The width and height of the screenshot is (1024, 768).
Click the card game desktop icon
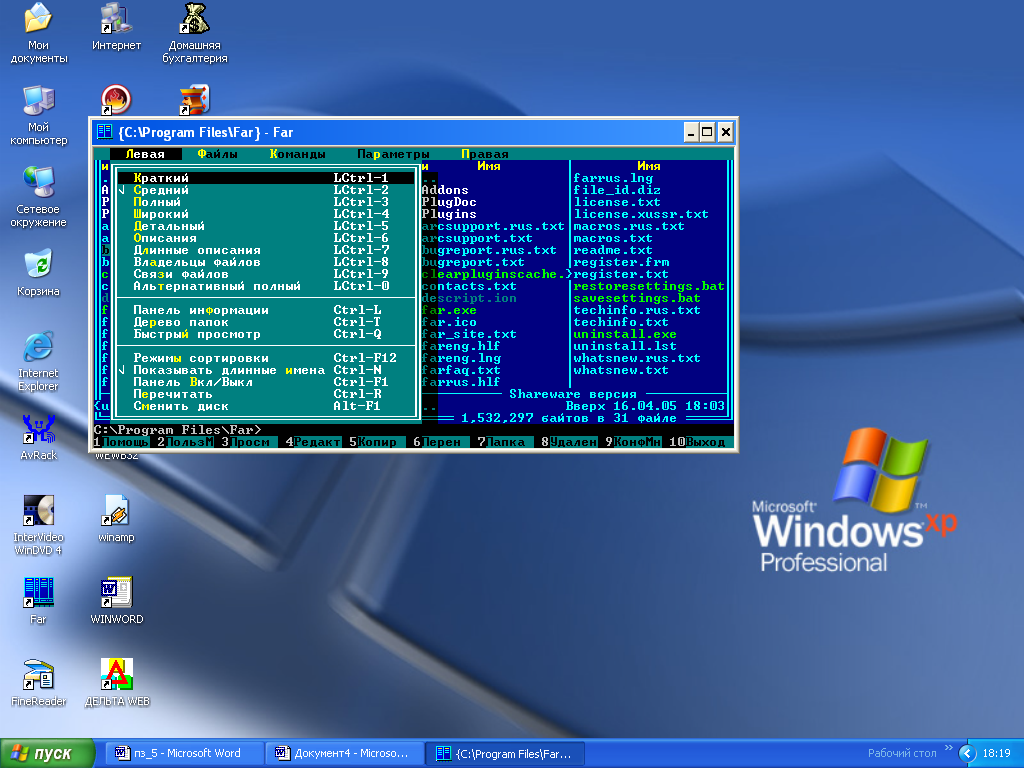pos(195,100)
